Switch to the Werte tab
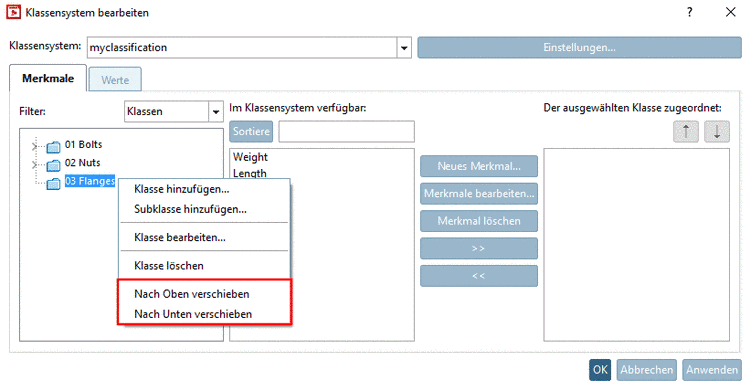Viewport: 750px width, 390px height. coord(115,80)
